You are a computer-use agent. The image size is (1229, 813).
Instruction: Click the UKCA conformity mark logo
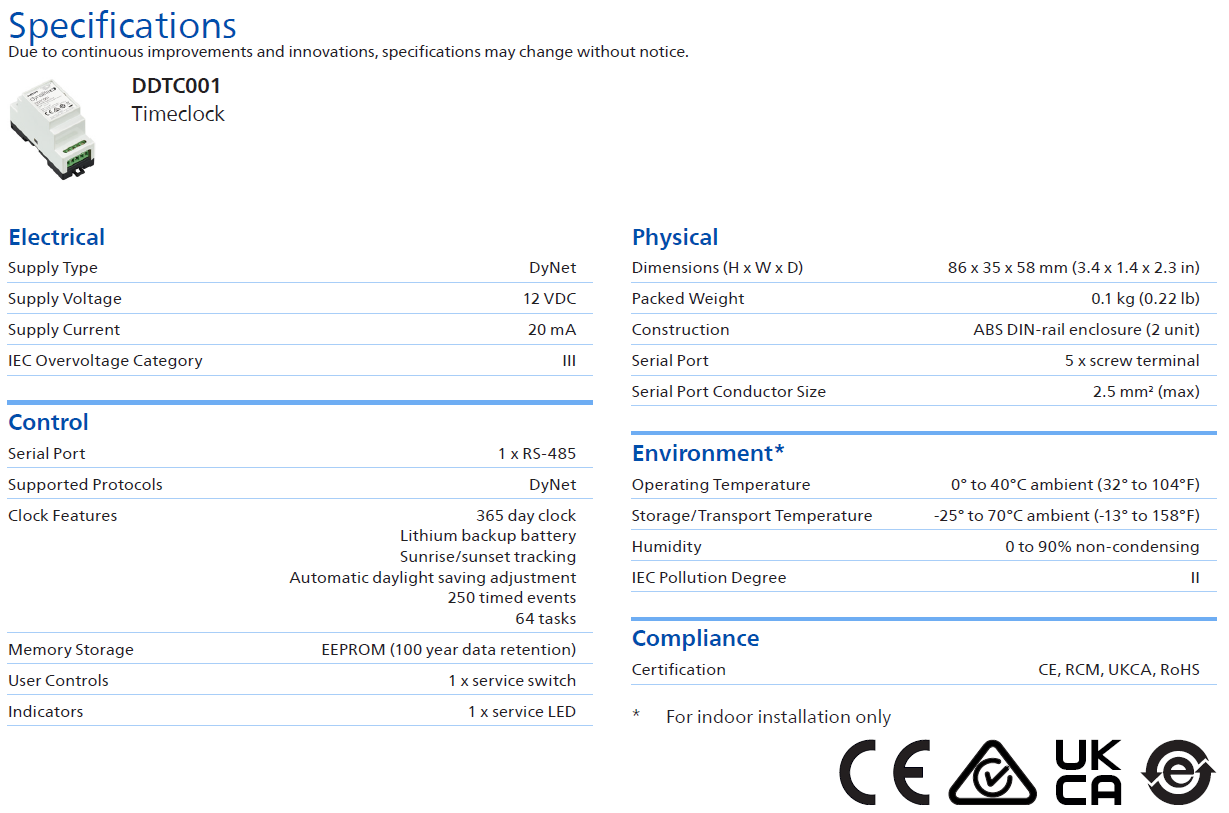click(x=1089, y=773)
